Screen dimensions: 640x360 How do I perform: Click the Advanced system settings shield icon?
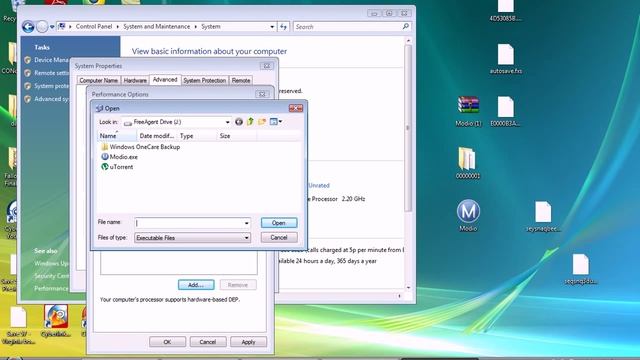coord(27,99)
